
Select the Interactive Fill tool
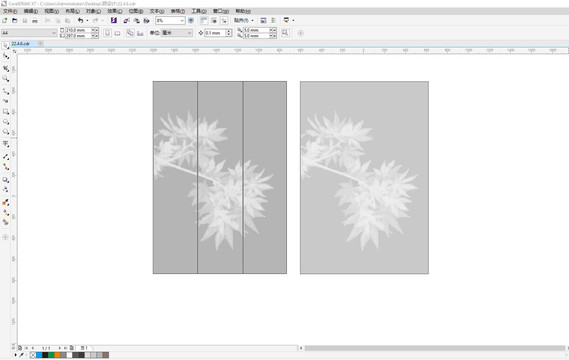5,213
